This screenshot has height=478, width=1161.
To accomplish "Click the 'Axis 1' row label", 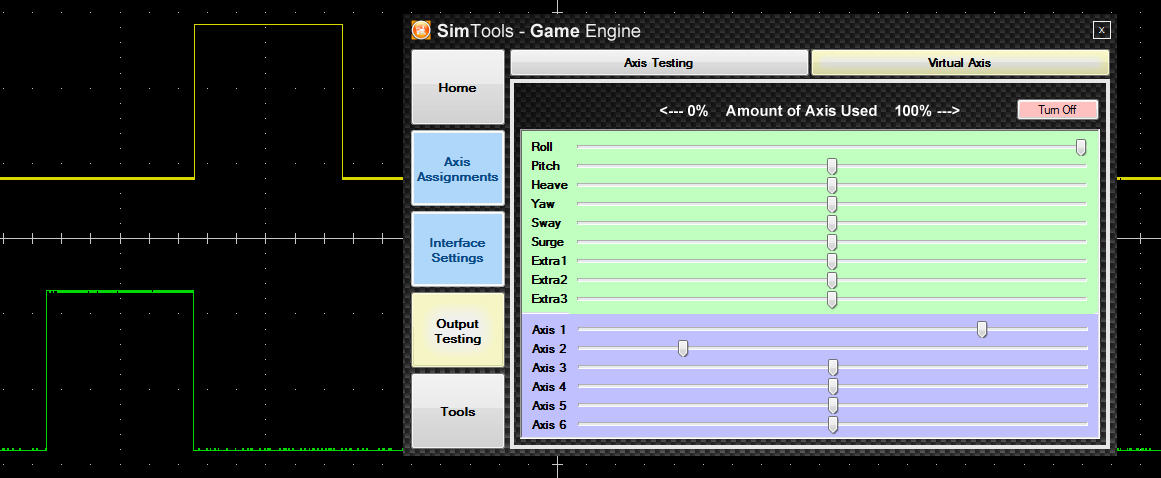I will coord(549,330).
